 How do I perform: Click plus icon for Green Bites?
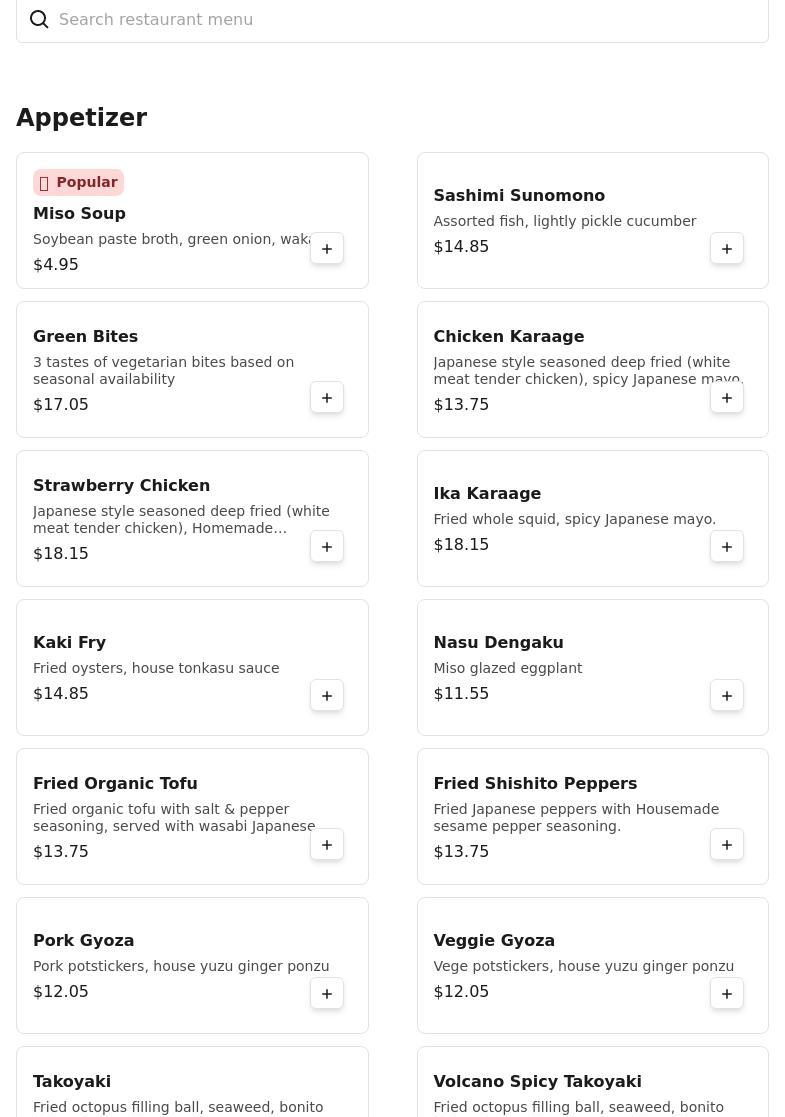pos(327,398)
